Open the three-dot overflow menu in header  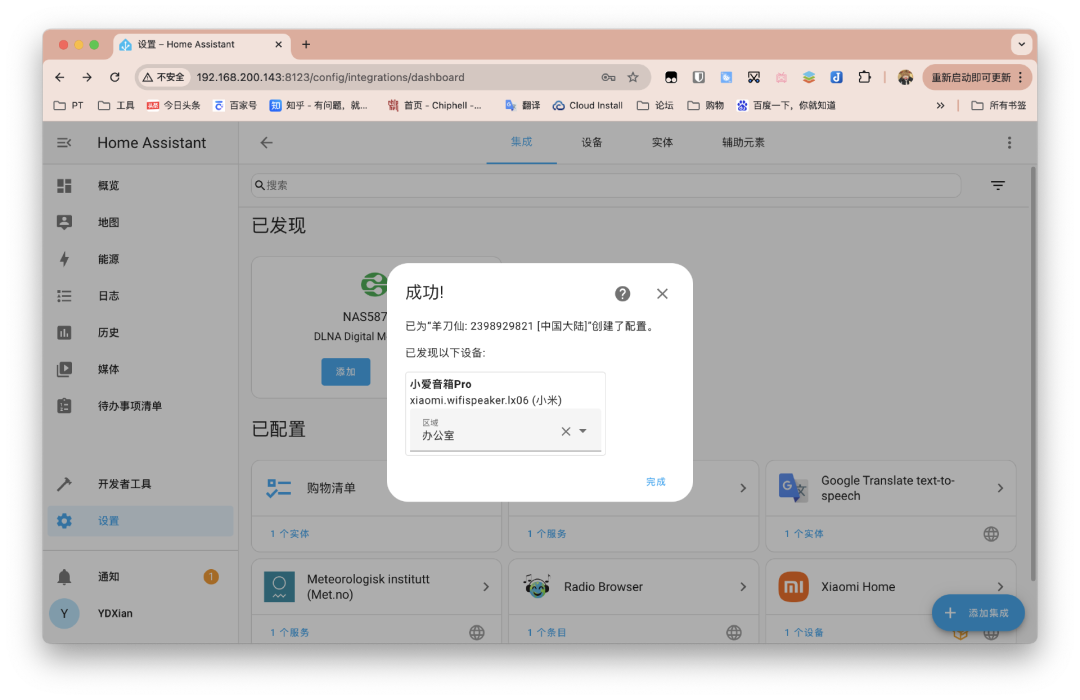(x=1009, y=143)
